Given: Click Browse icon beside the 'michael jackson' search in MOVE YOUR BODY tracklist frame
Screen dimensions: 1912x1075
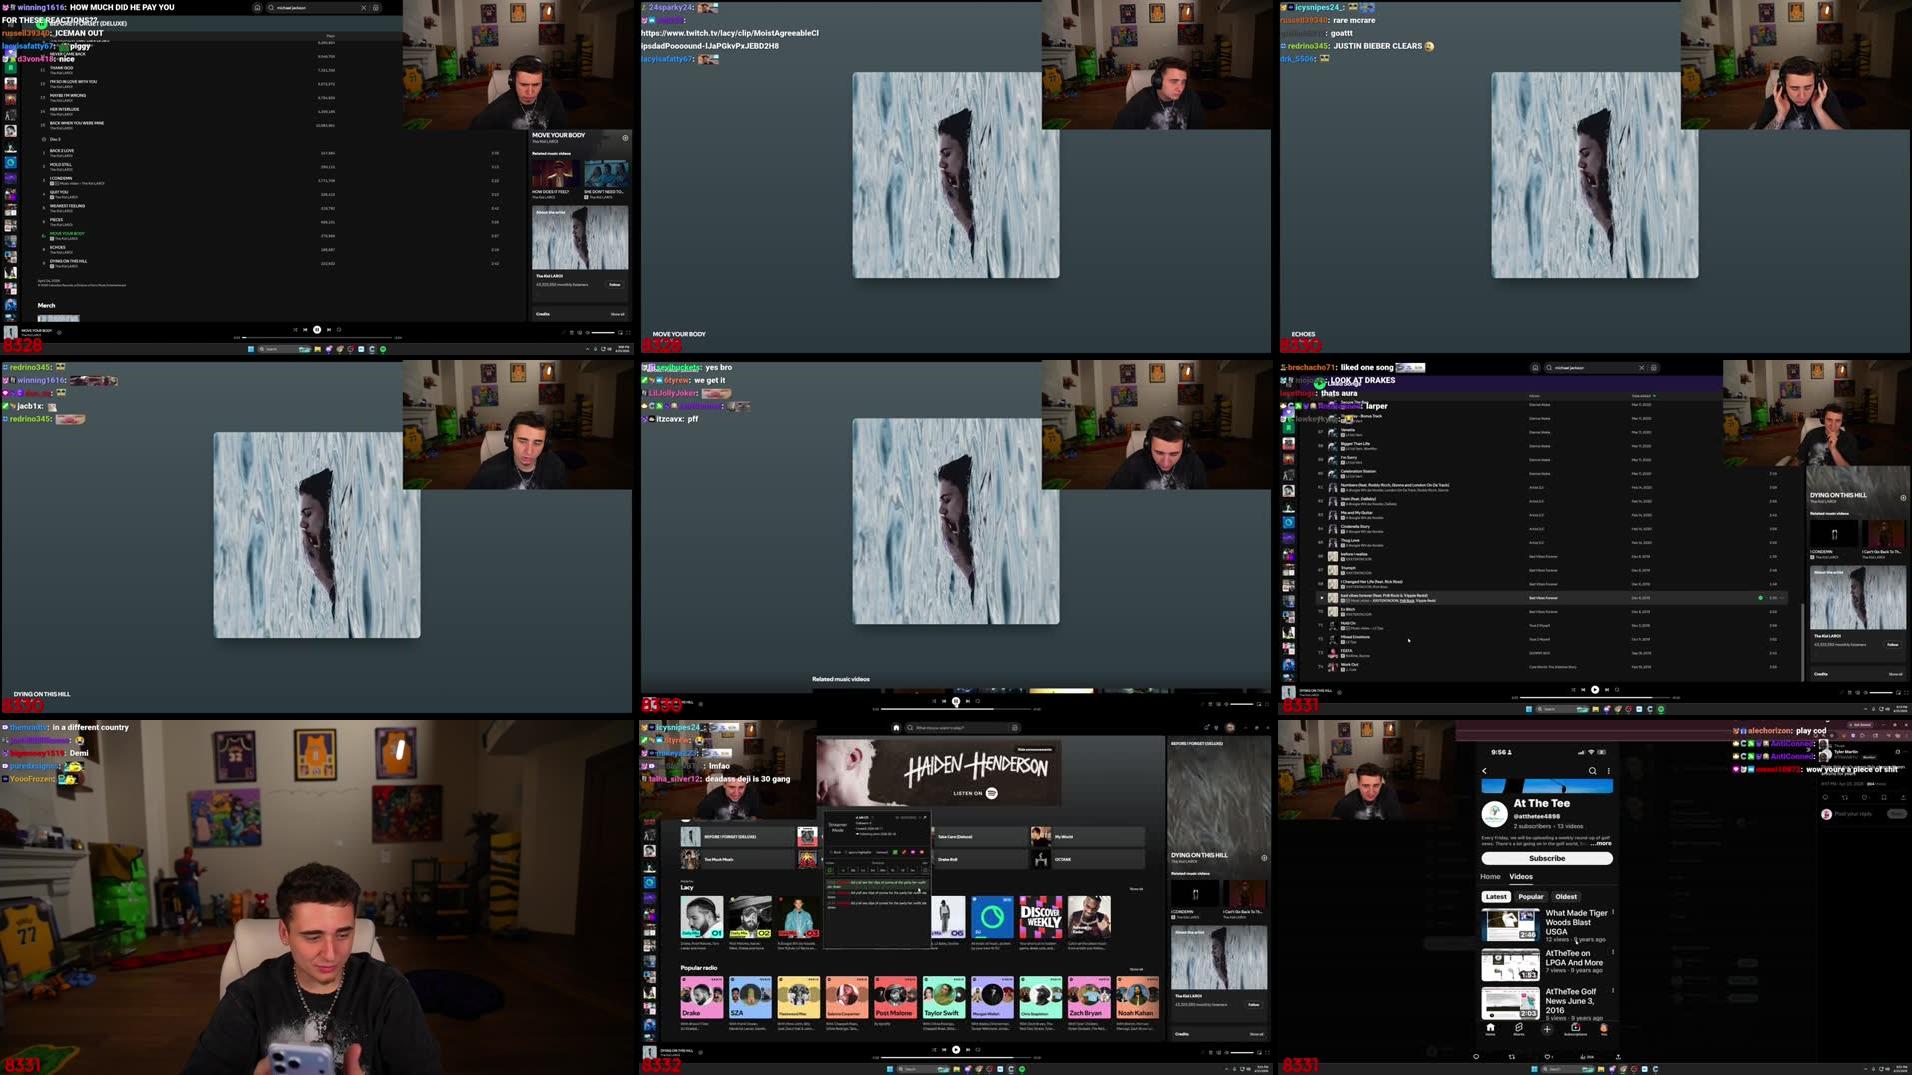Looking at the screenshot, I should pos(376,7).
